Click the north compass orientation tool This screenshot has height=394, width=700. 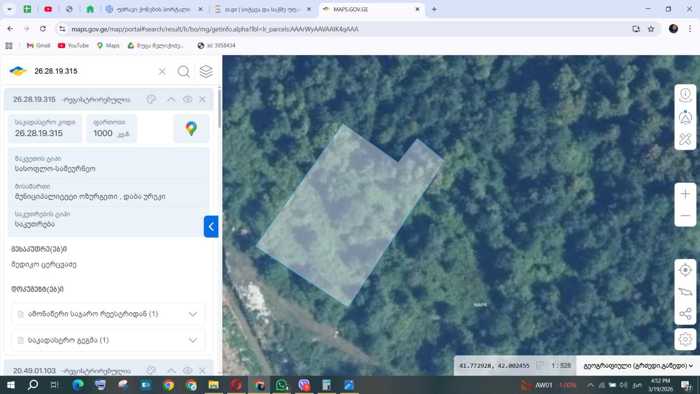(685, 117)
